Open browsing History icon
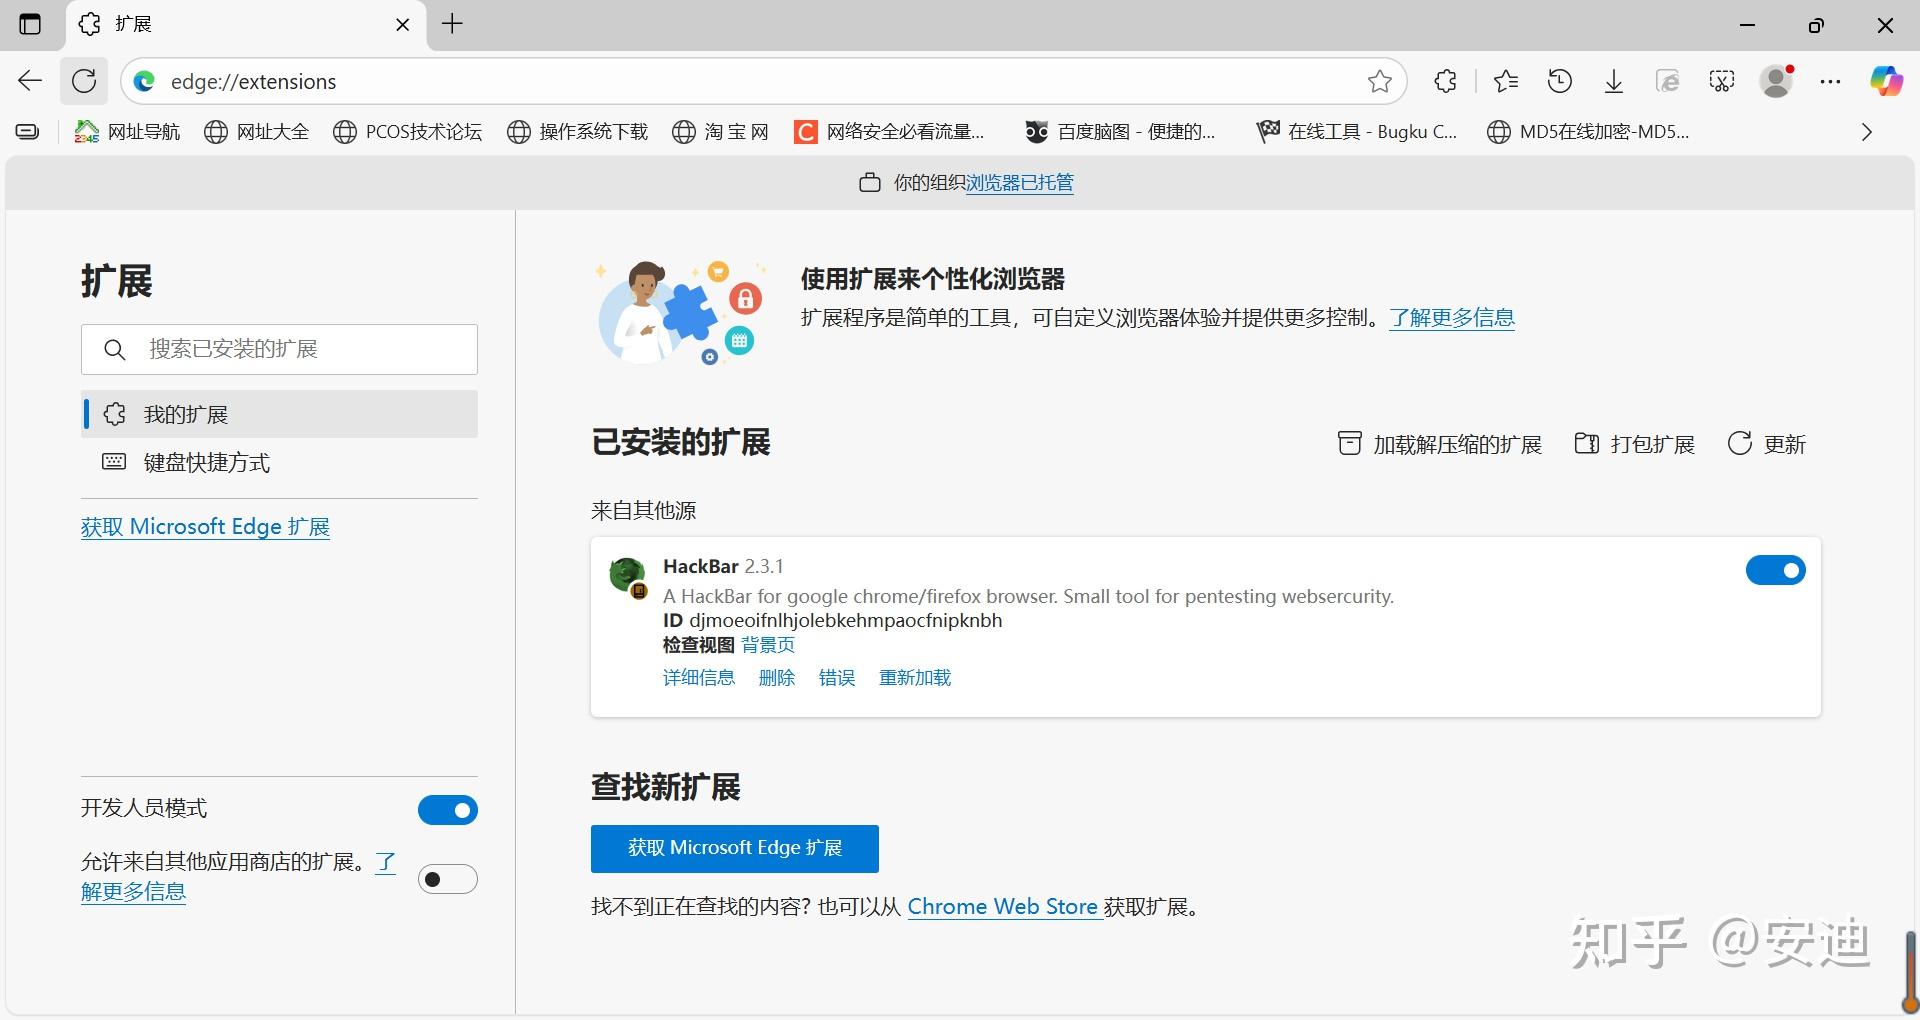 tap(1560, 81)
